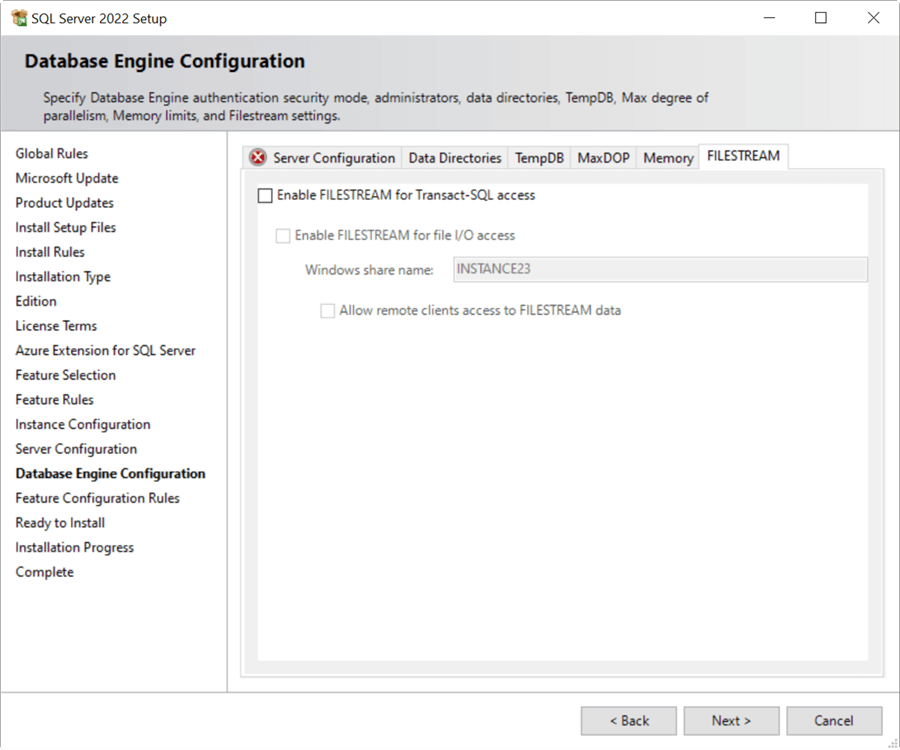
Task: Go to Azure Extension for SQL Server
Action: tap(104, 350)
